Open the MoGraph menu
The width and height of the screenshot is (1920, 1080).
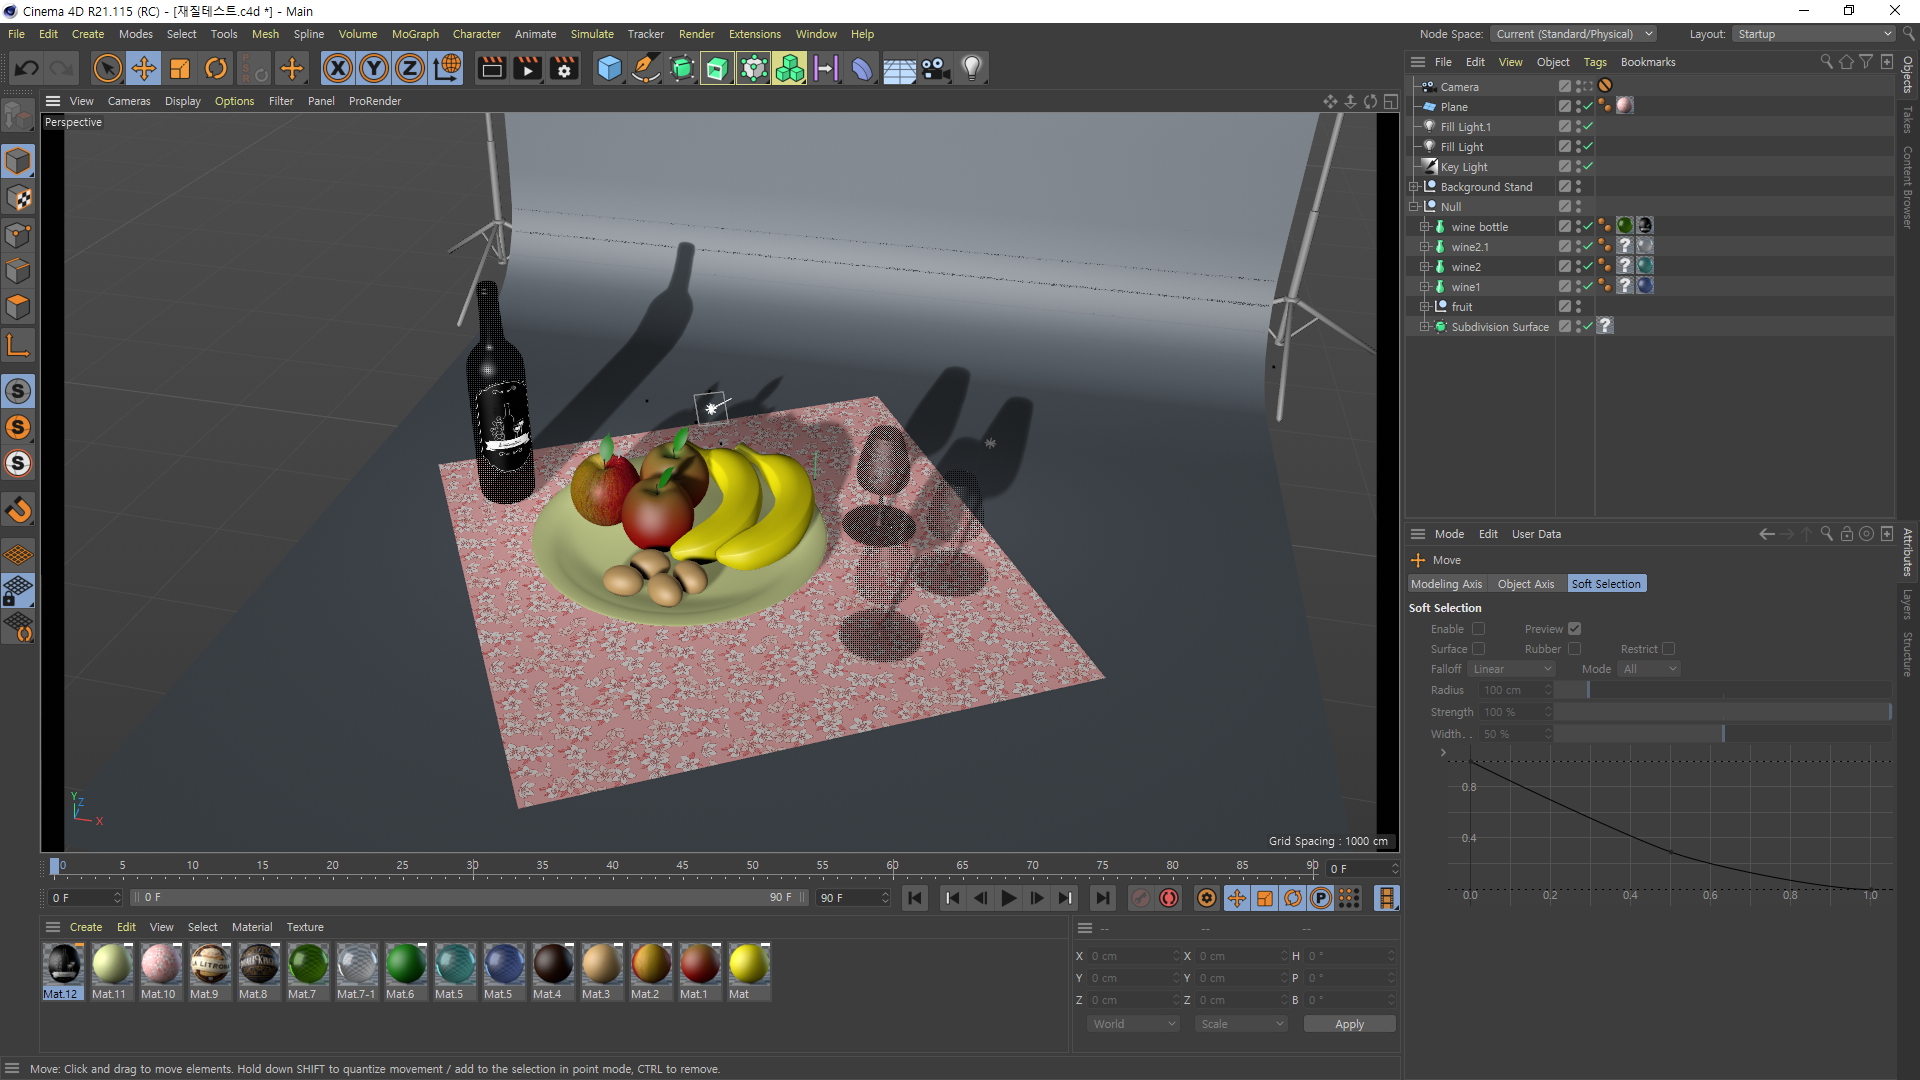[x=415, y=34]
